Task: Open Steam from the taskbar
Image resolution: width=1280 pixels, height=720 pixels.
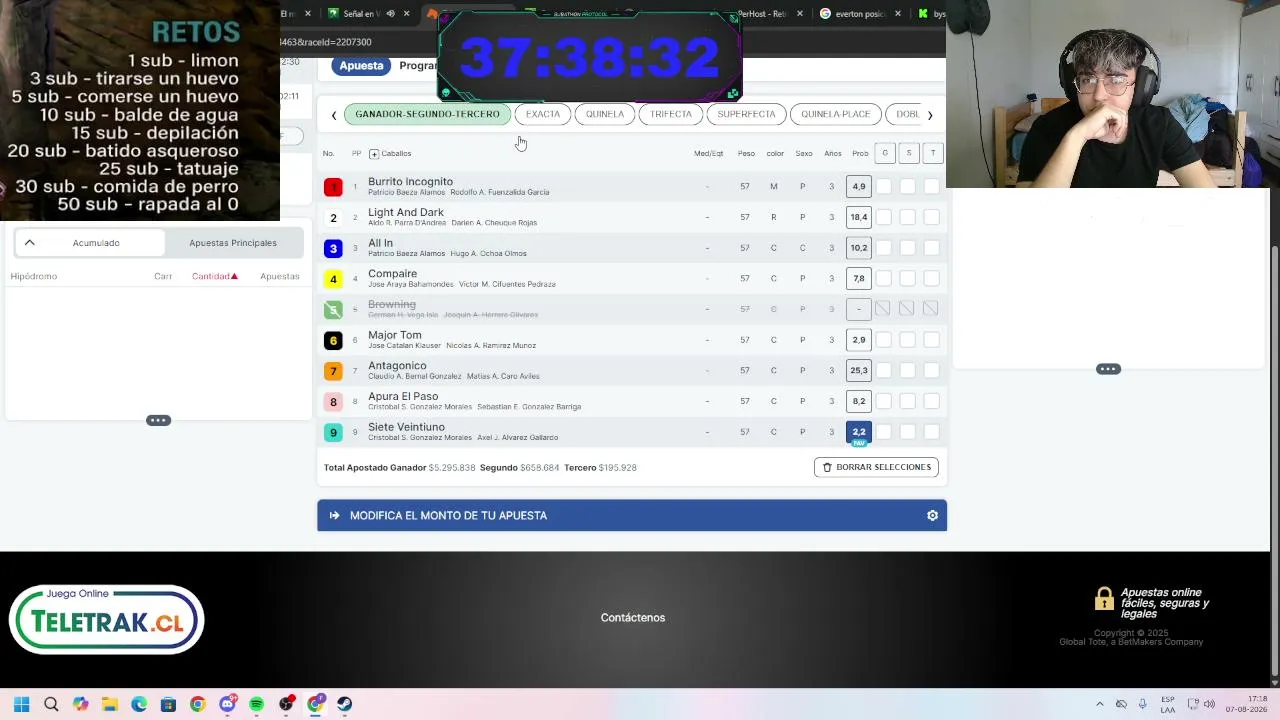Action: (345, 704)
